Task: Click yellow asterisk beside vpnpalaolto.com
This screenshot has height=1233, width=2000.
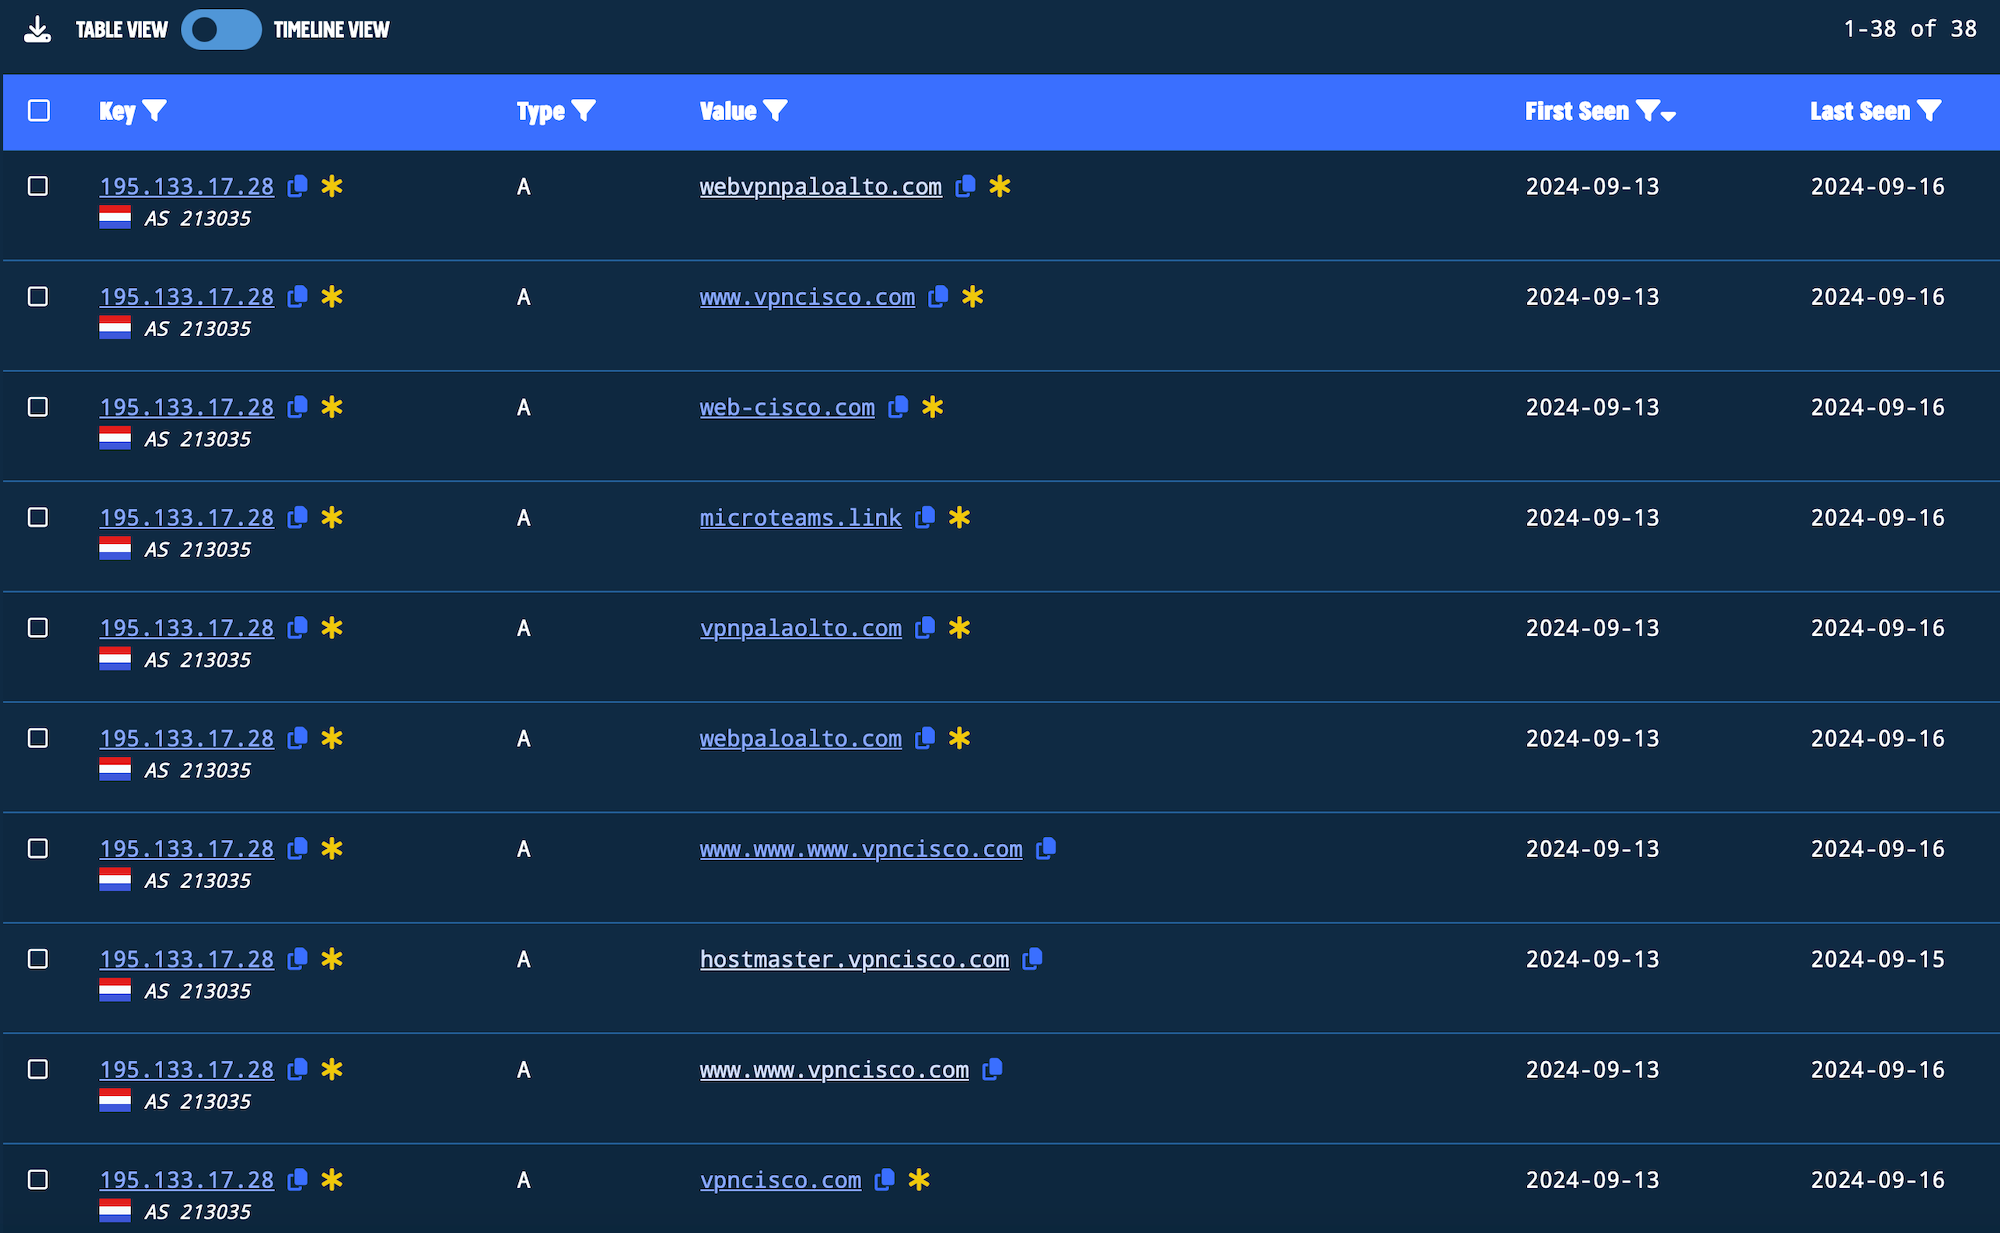Action: 960,627
